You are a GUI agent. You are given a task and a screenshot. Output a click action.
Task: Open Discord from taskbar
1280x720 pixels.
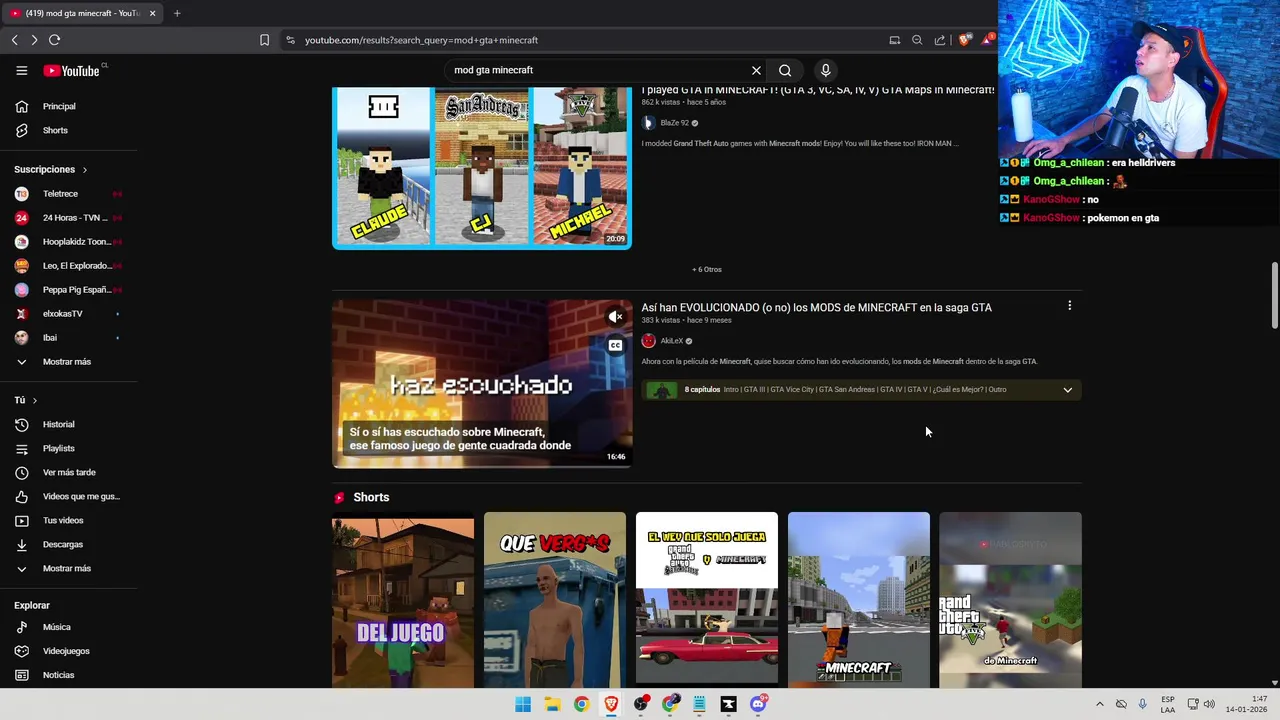click(758, 704)
